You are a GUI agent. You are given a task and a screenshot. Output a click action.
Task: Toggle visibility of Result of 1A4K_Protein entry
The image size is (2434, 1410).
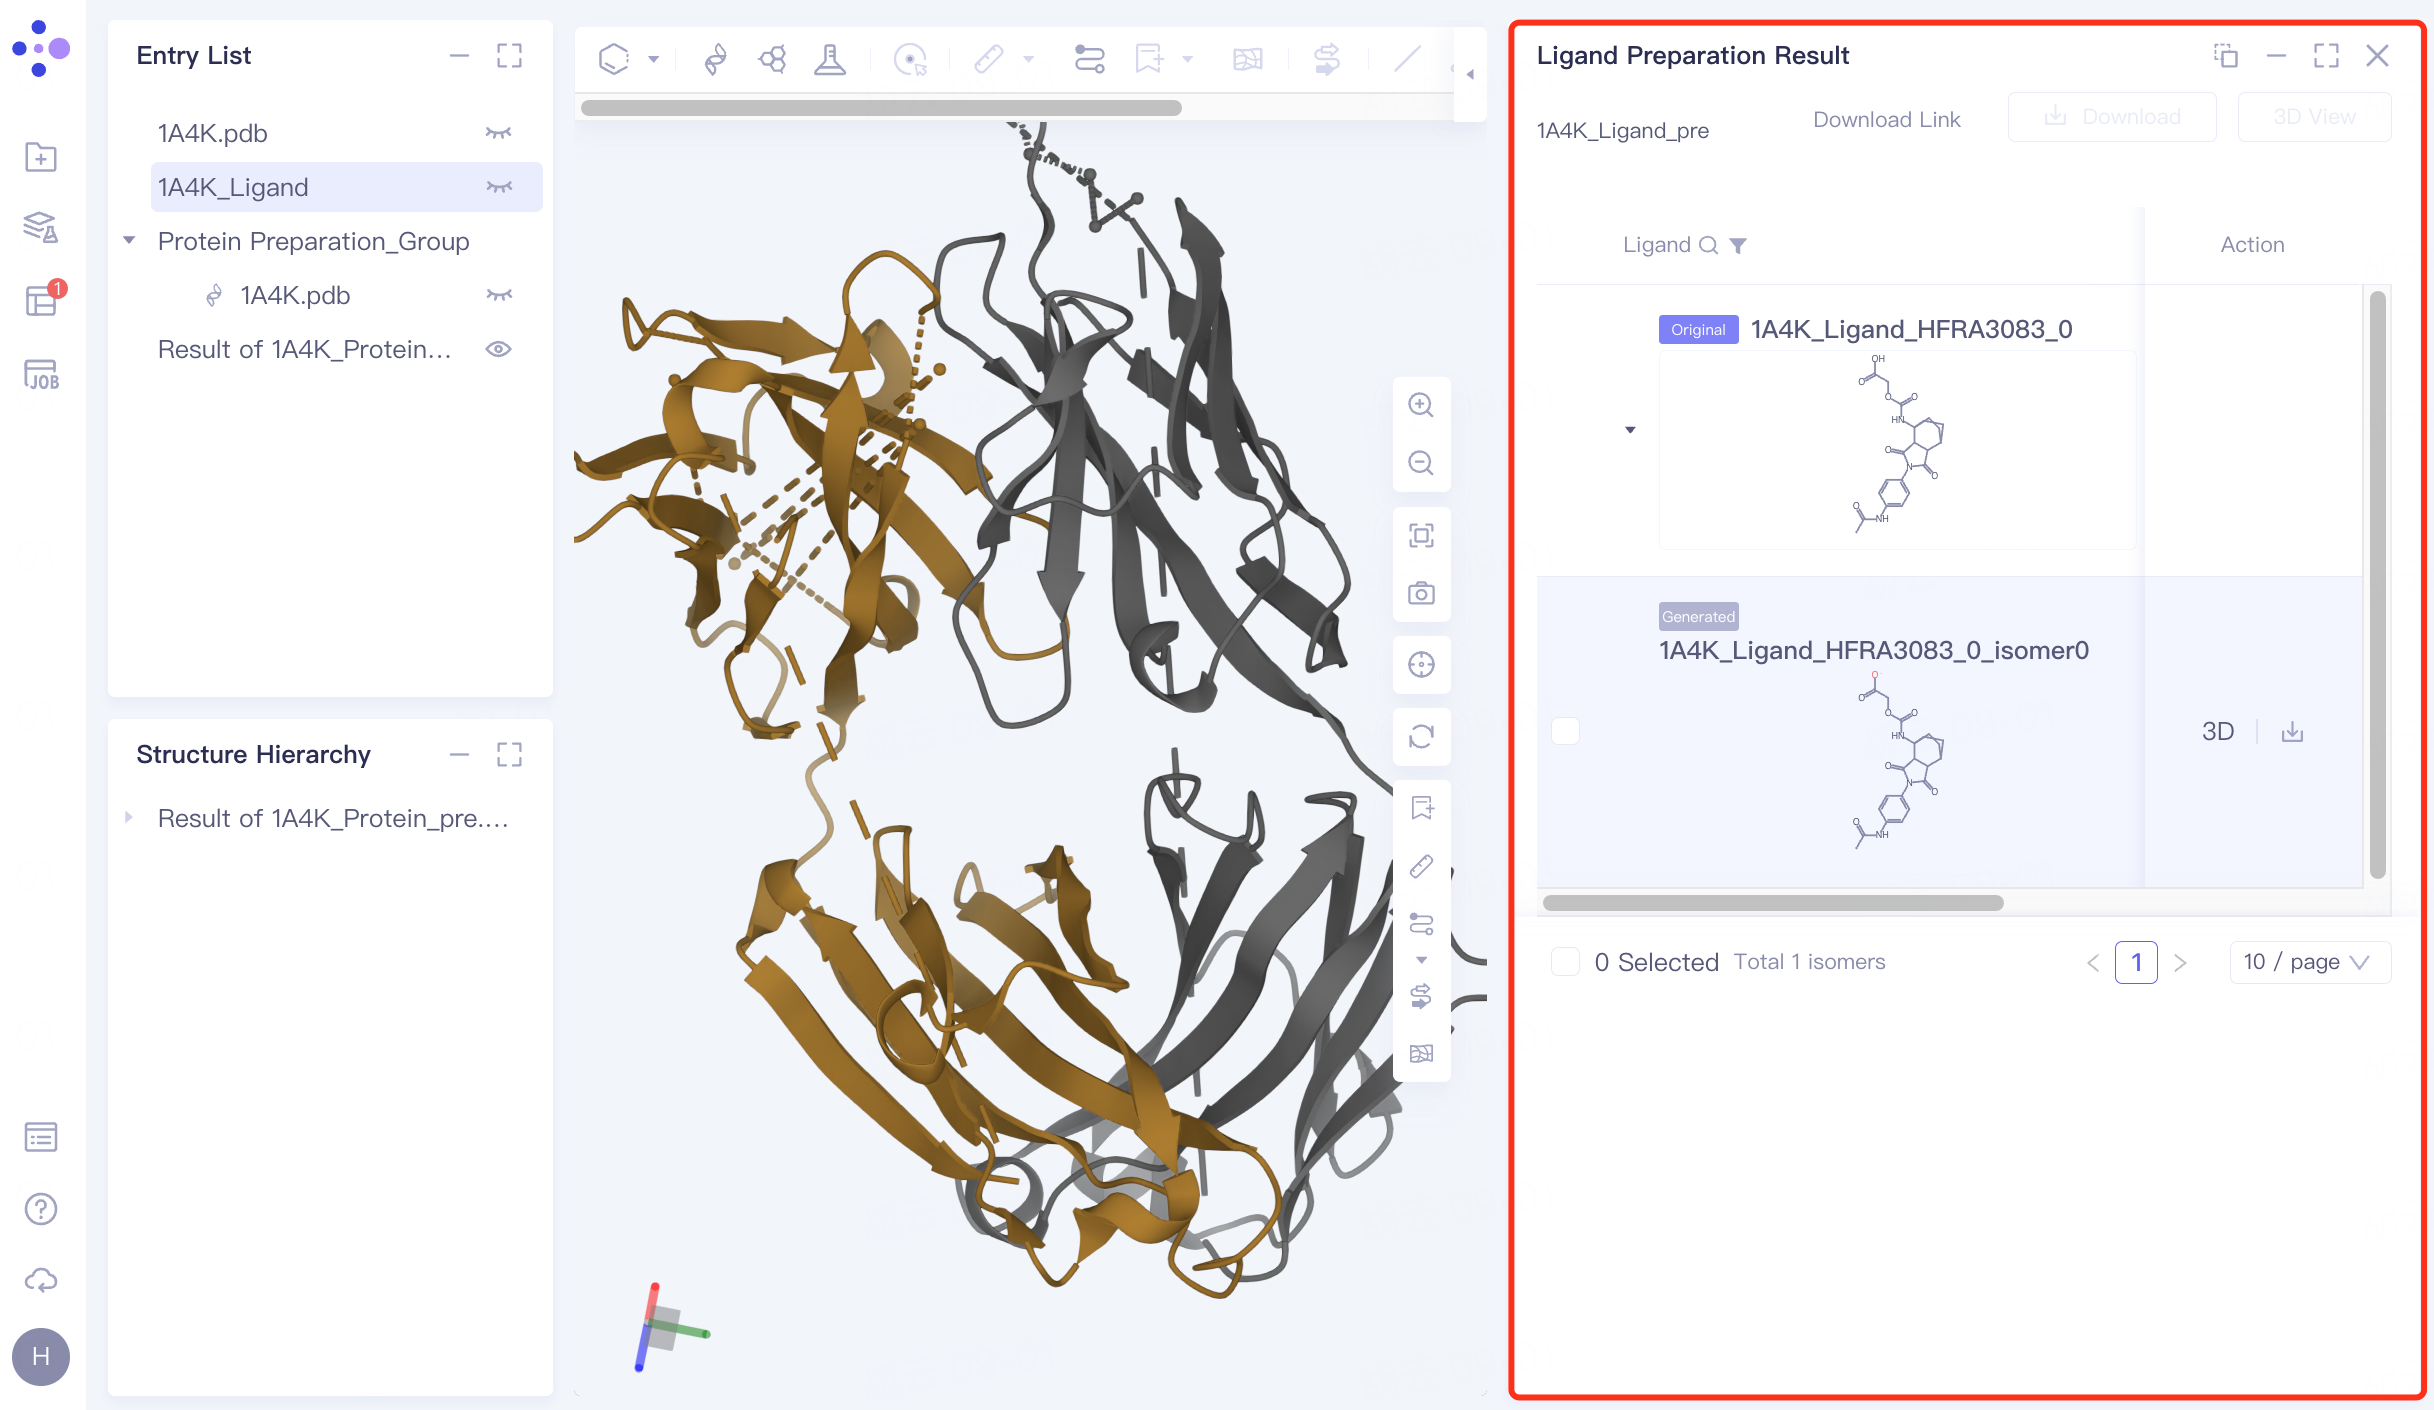pos(499,348)
